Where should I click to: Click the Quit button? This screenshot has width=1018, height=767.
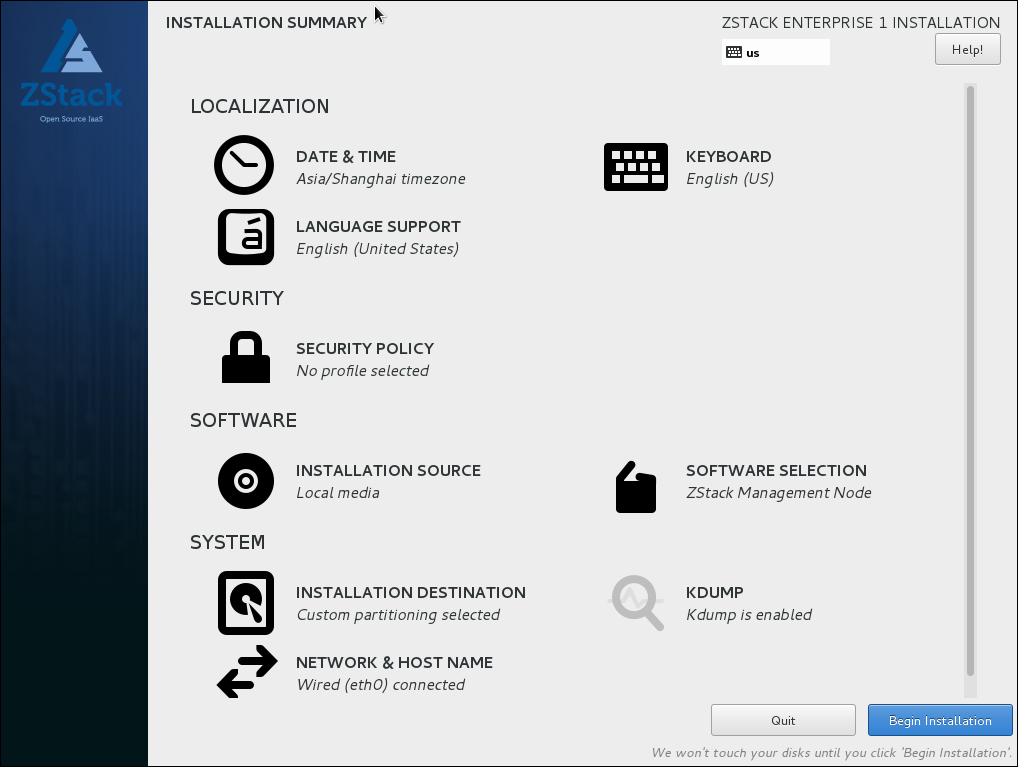click(783, 720)
